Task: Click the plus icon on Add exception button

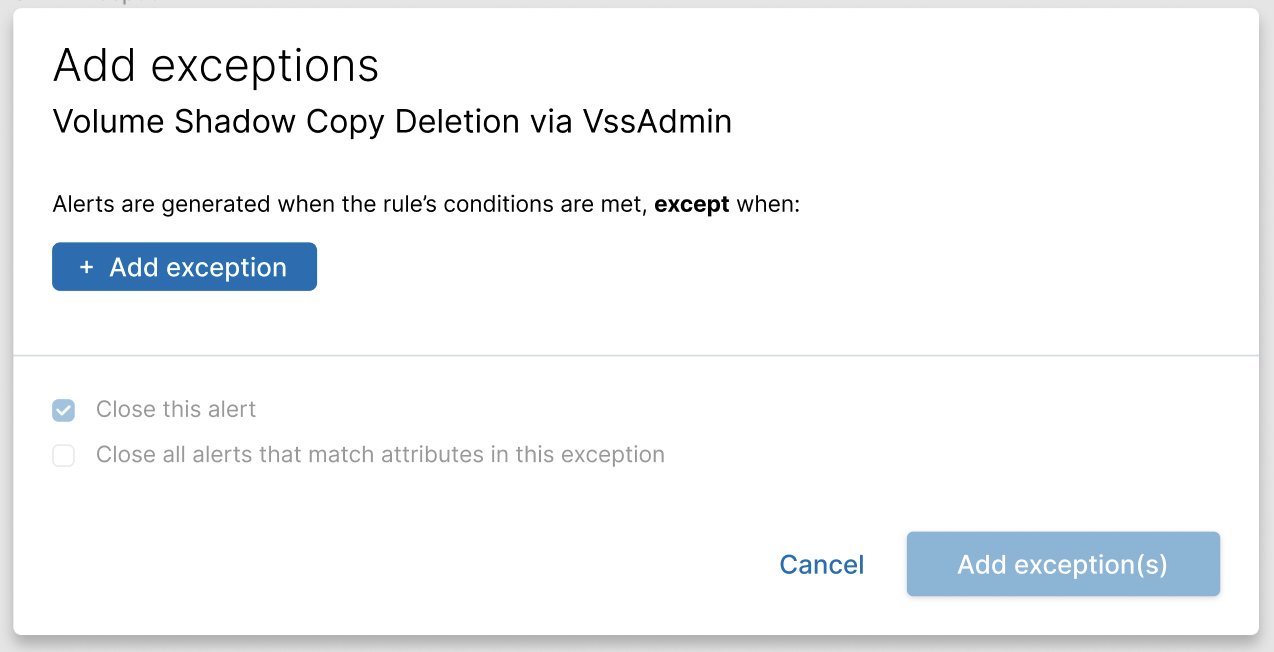Action: (x=86, y=266)
